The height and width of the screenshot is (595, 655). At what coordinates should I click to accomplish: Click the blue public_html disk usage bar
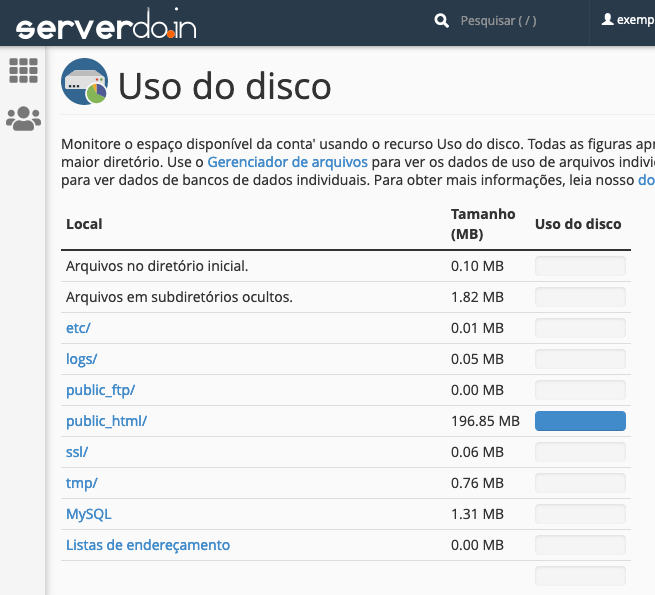pyautogui.click(x=580, y=421)
